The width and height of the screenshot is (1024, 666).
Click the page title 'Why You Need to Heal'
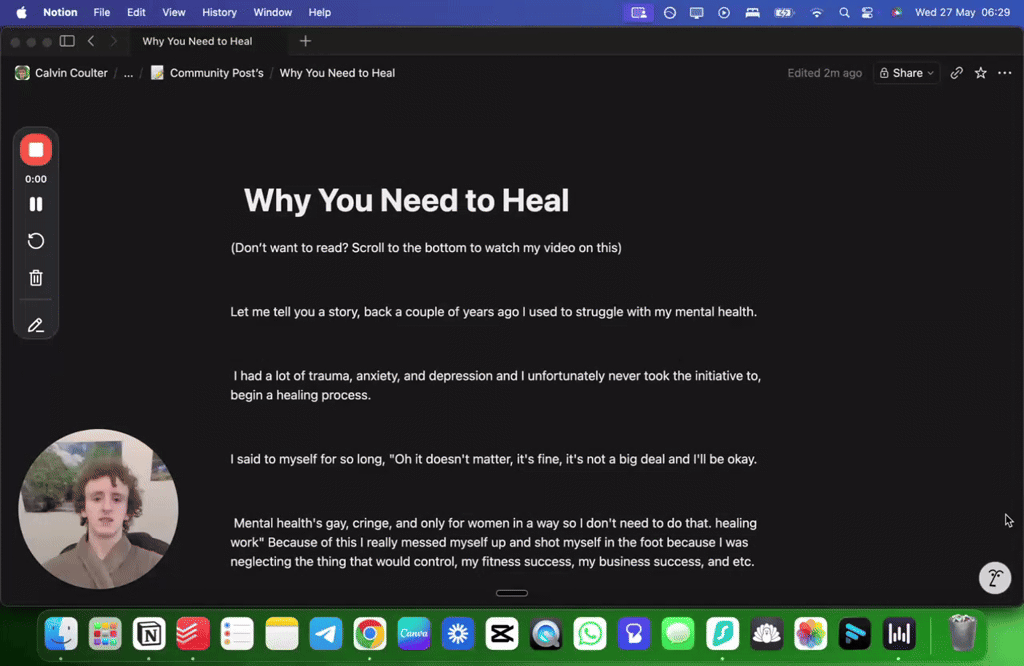[406, 200]
